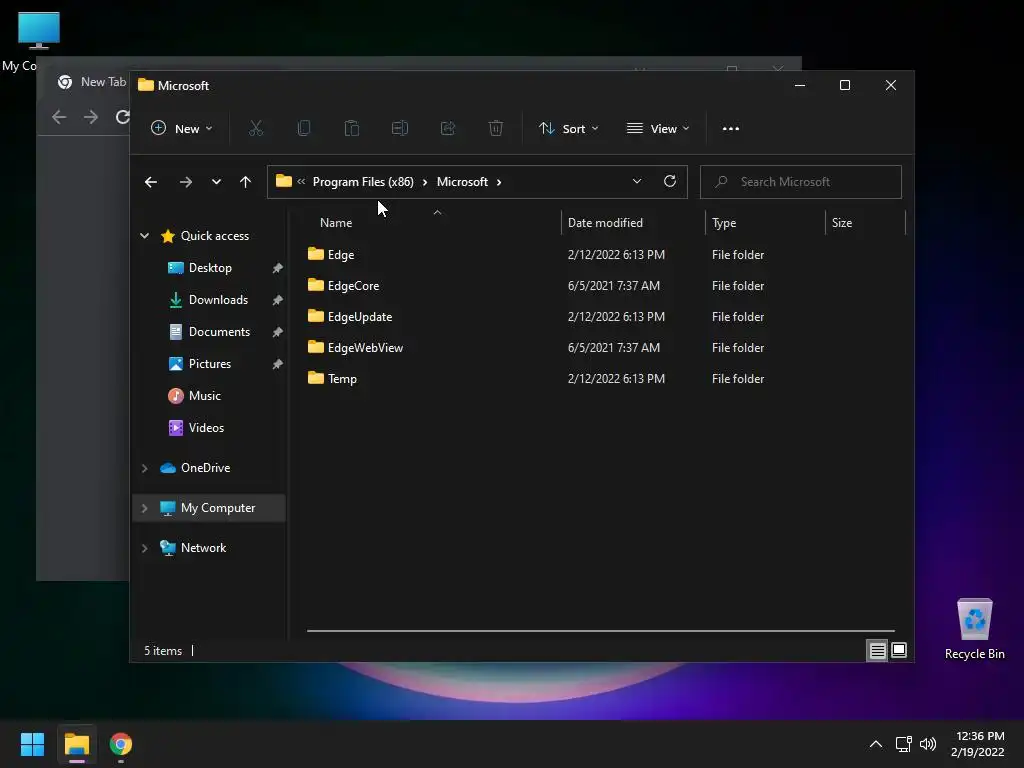Go back using the Explorer back arrow
This screenshot has width=1024, height=768.
click(x=151, y=182)
